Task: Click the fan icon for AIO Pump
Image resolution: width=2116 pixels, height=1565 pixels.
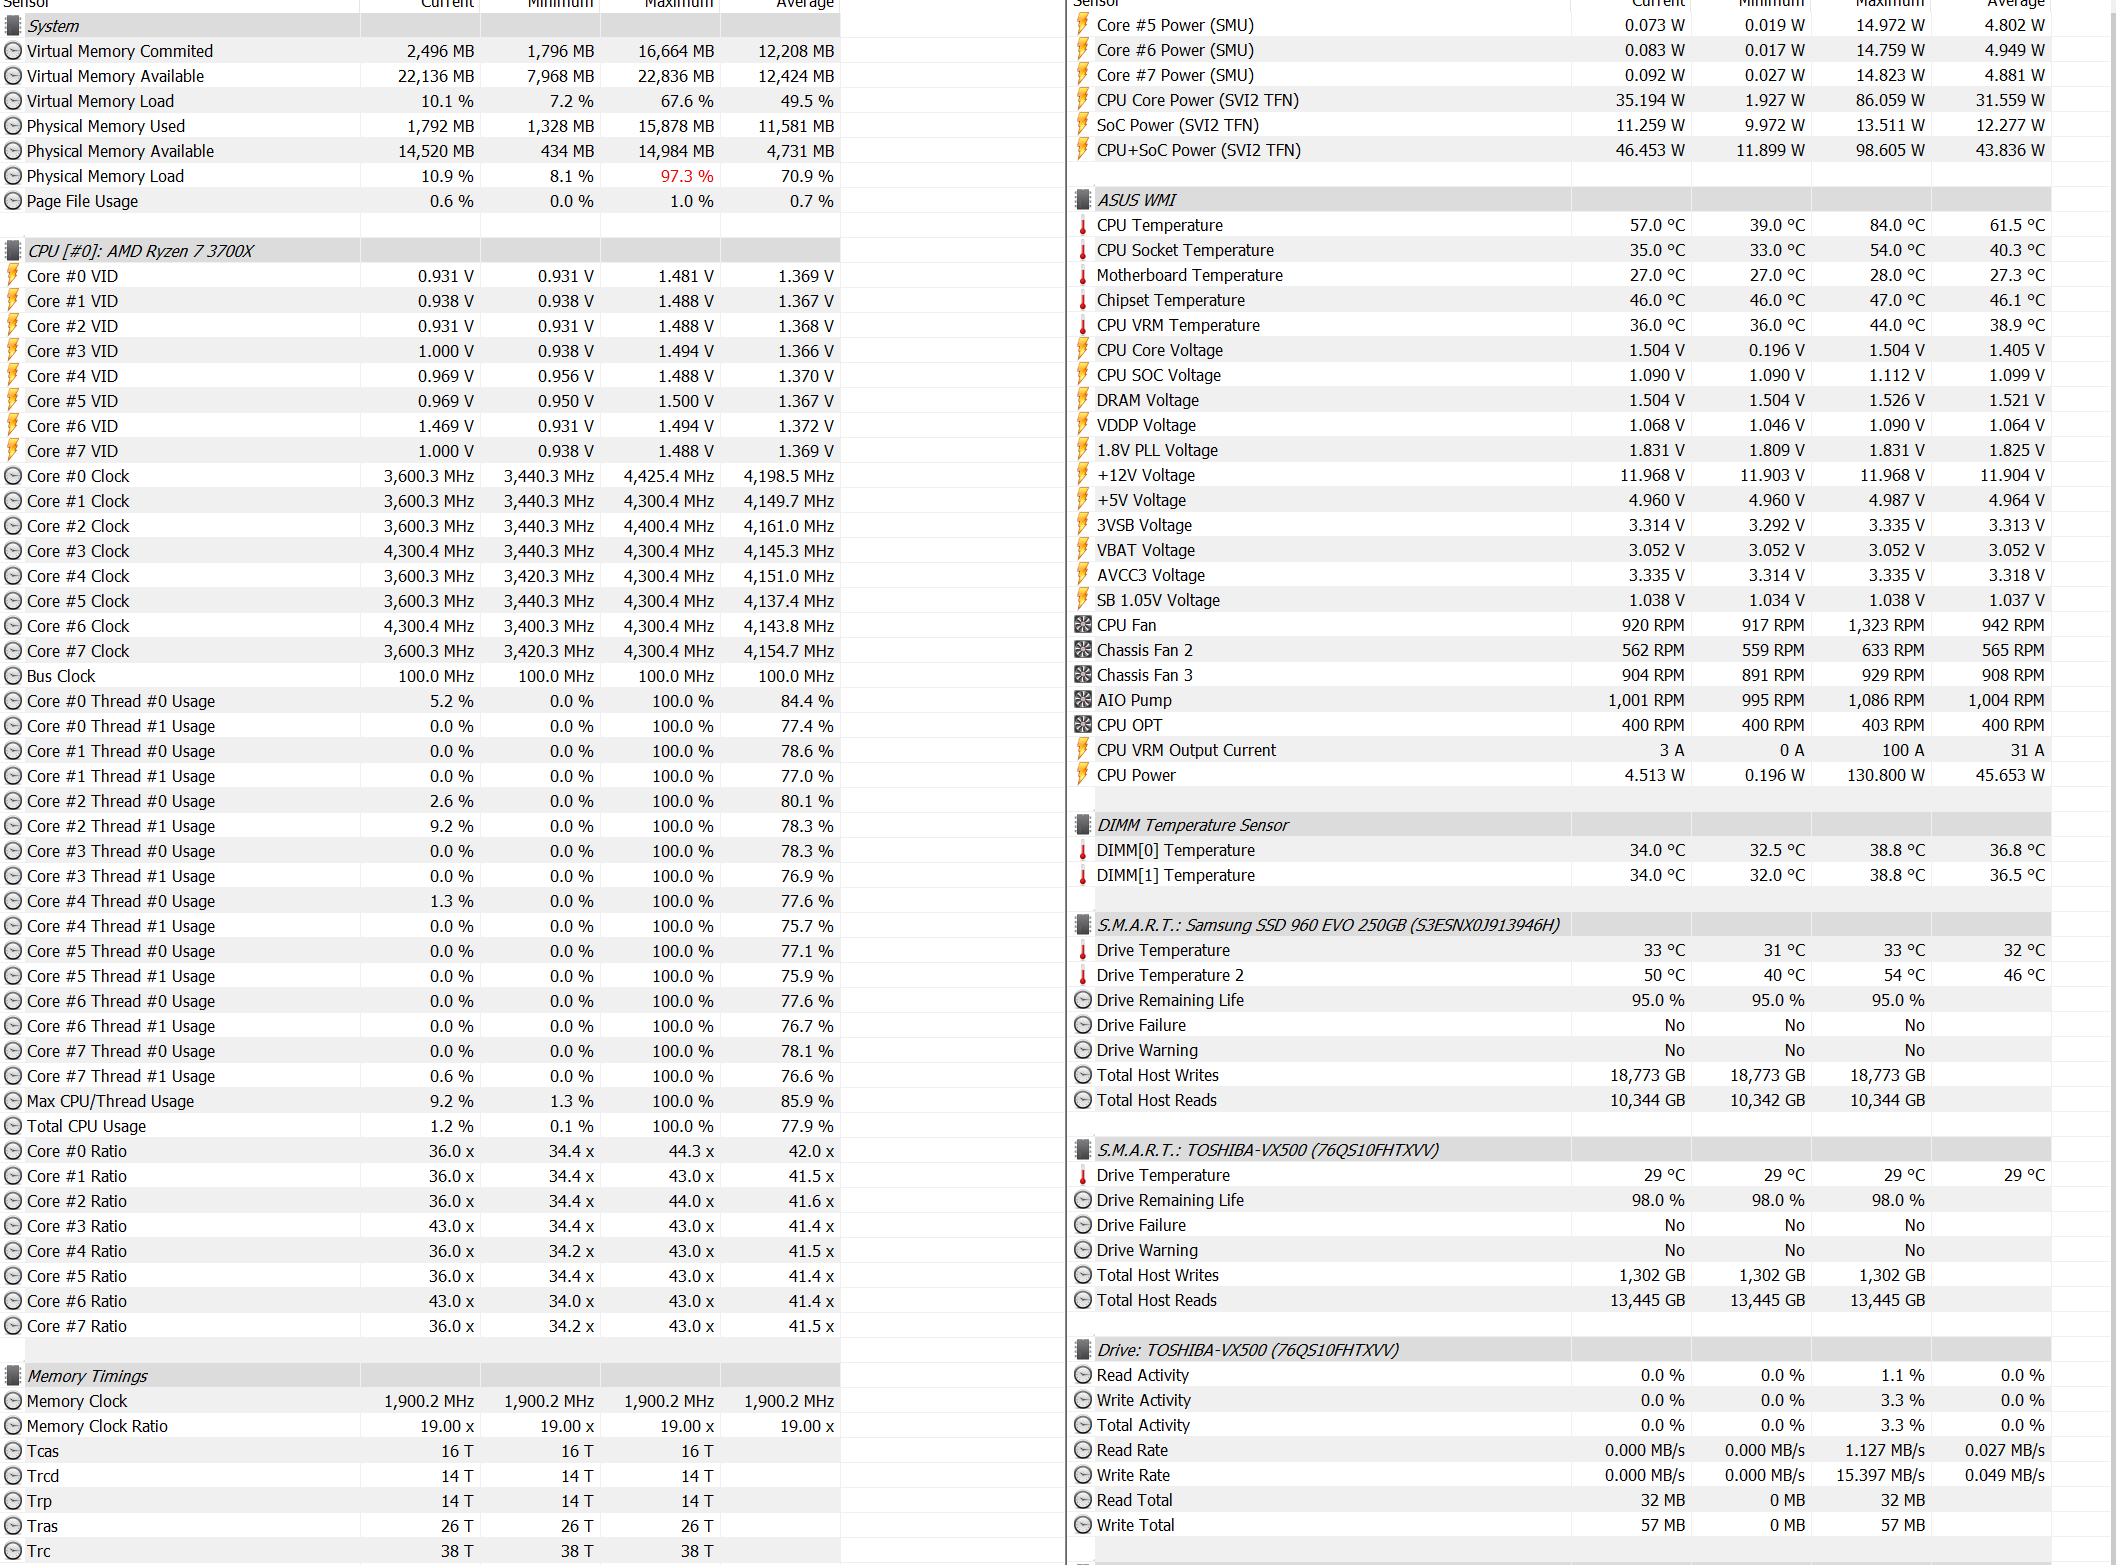Action: click(1082, 700)
